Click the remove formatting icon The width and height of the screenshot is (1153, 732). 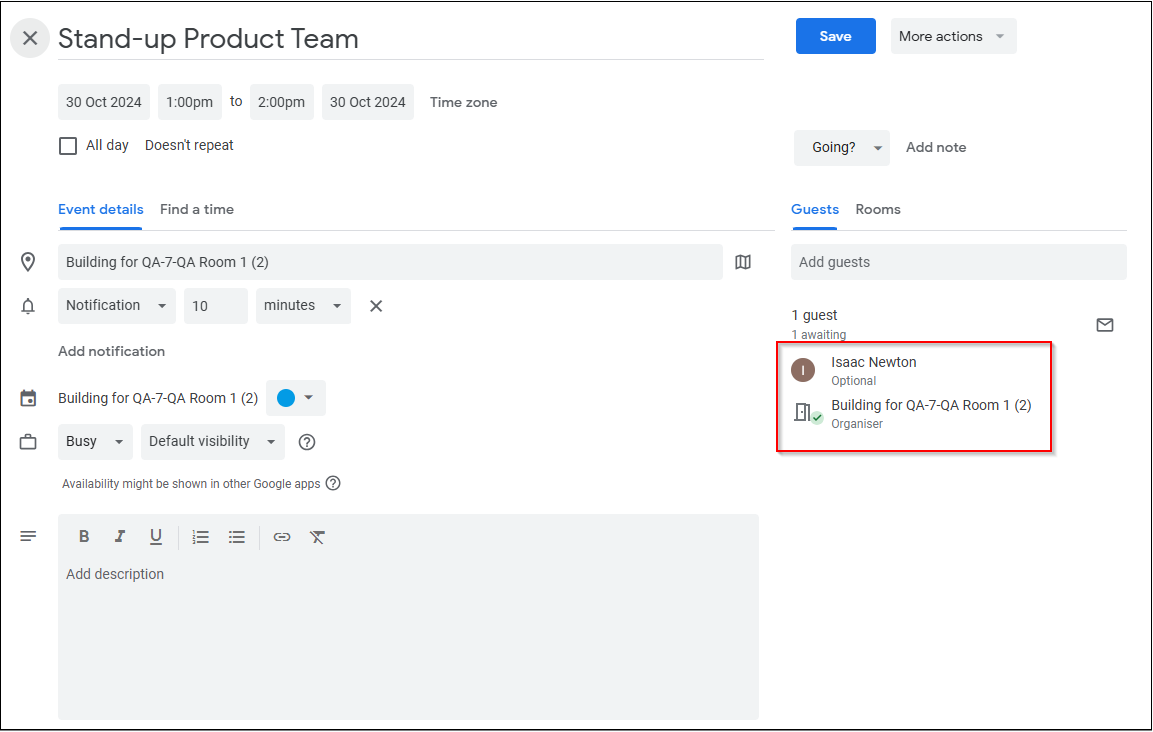[x=317, y=537]
